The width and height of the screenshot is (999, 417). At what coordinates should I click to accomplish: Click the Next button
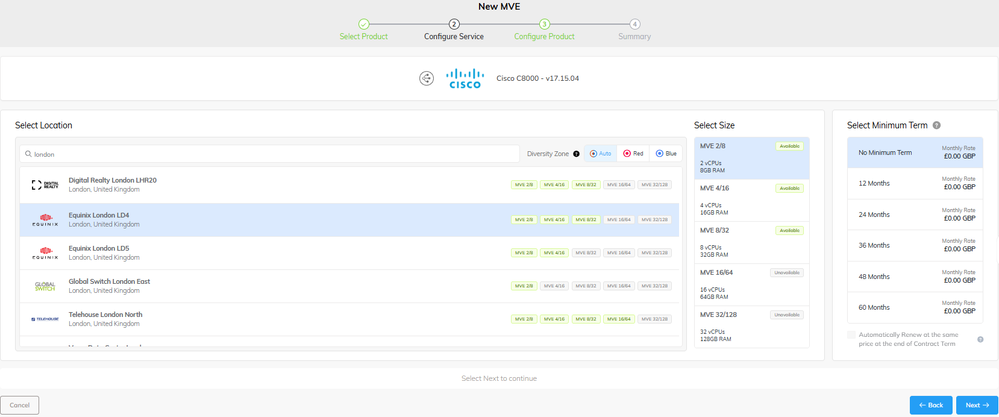click(x=977, y=405)
